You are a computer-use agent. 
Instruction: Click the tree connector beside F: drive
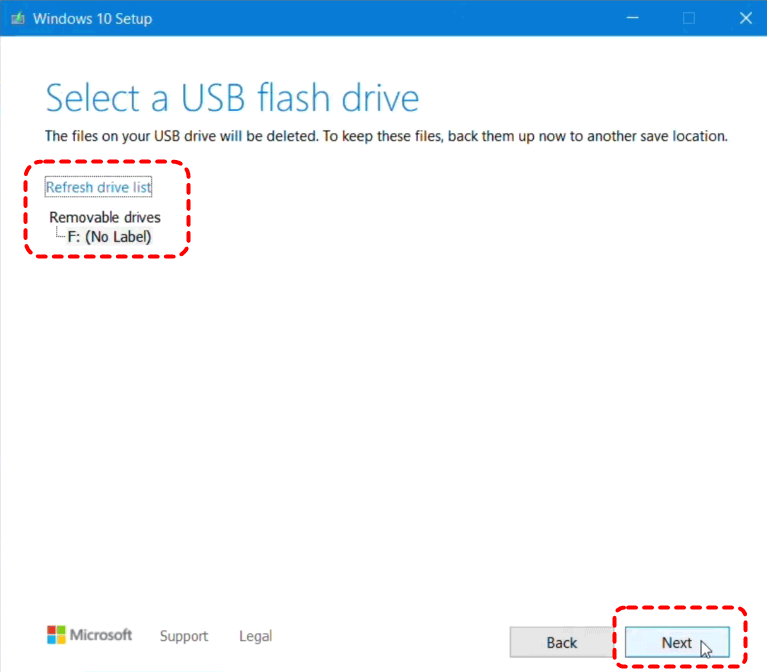click(60, 232)
